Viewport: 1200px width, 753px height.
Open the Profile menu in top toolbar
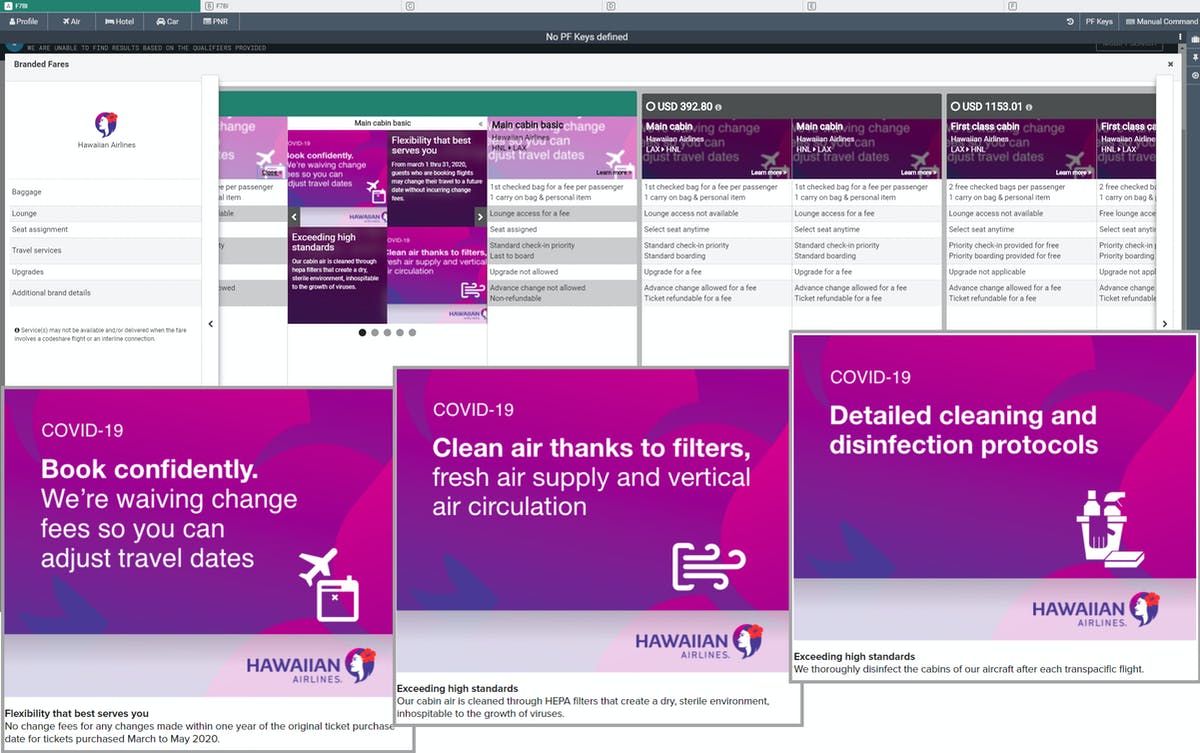[24, 21]
